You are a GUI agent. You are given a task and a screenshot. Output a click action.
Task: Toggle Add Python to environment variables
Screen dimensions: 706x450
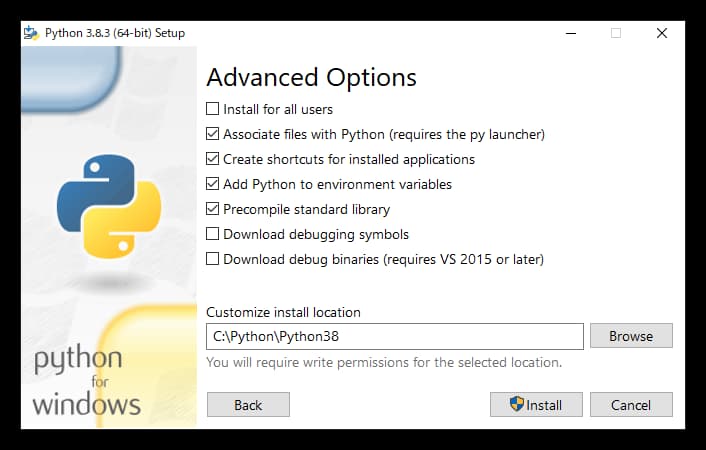tap(213, 184)
